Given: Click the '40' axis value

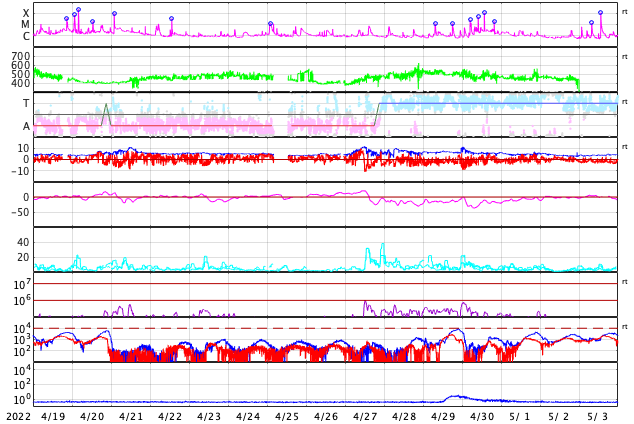Looking at the screenshot, I should (x=23, y=243).
